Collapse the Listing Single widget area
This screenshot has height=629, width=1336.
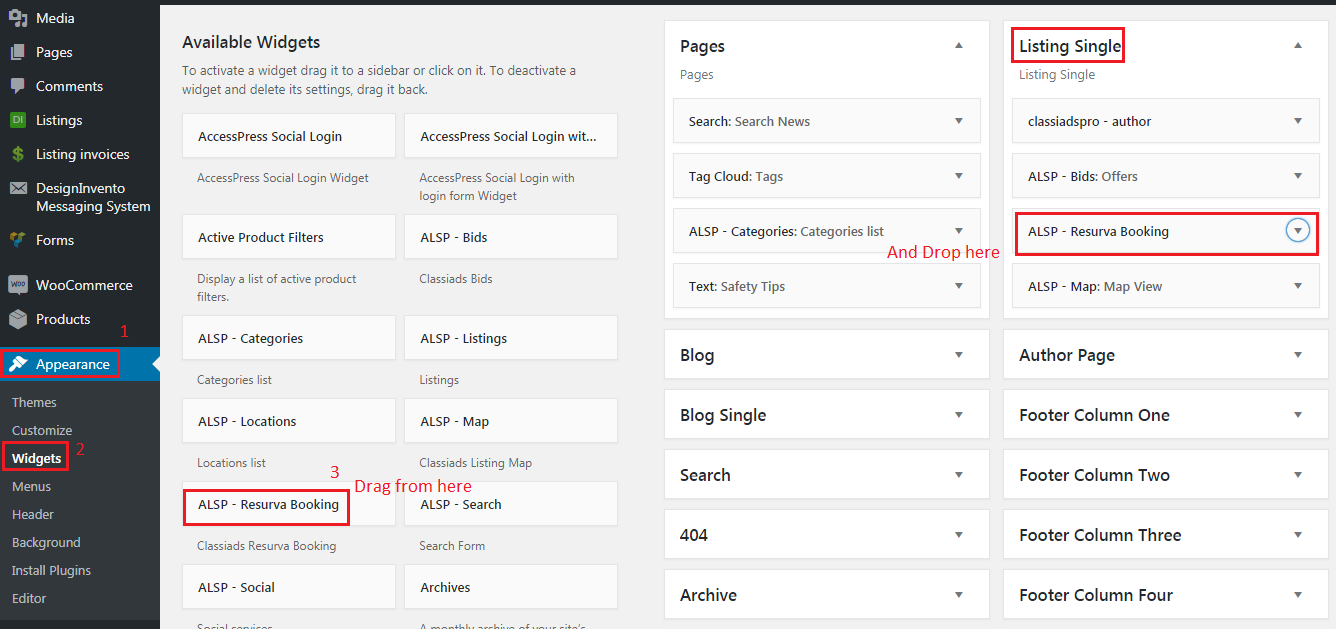1298,46
